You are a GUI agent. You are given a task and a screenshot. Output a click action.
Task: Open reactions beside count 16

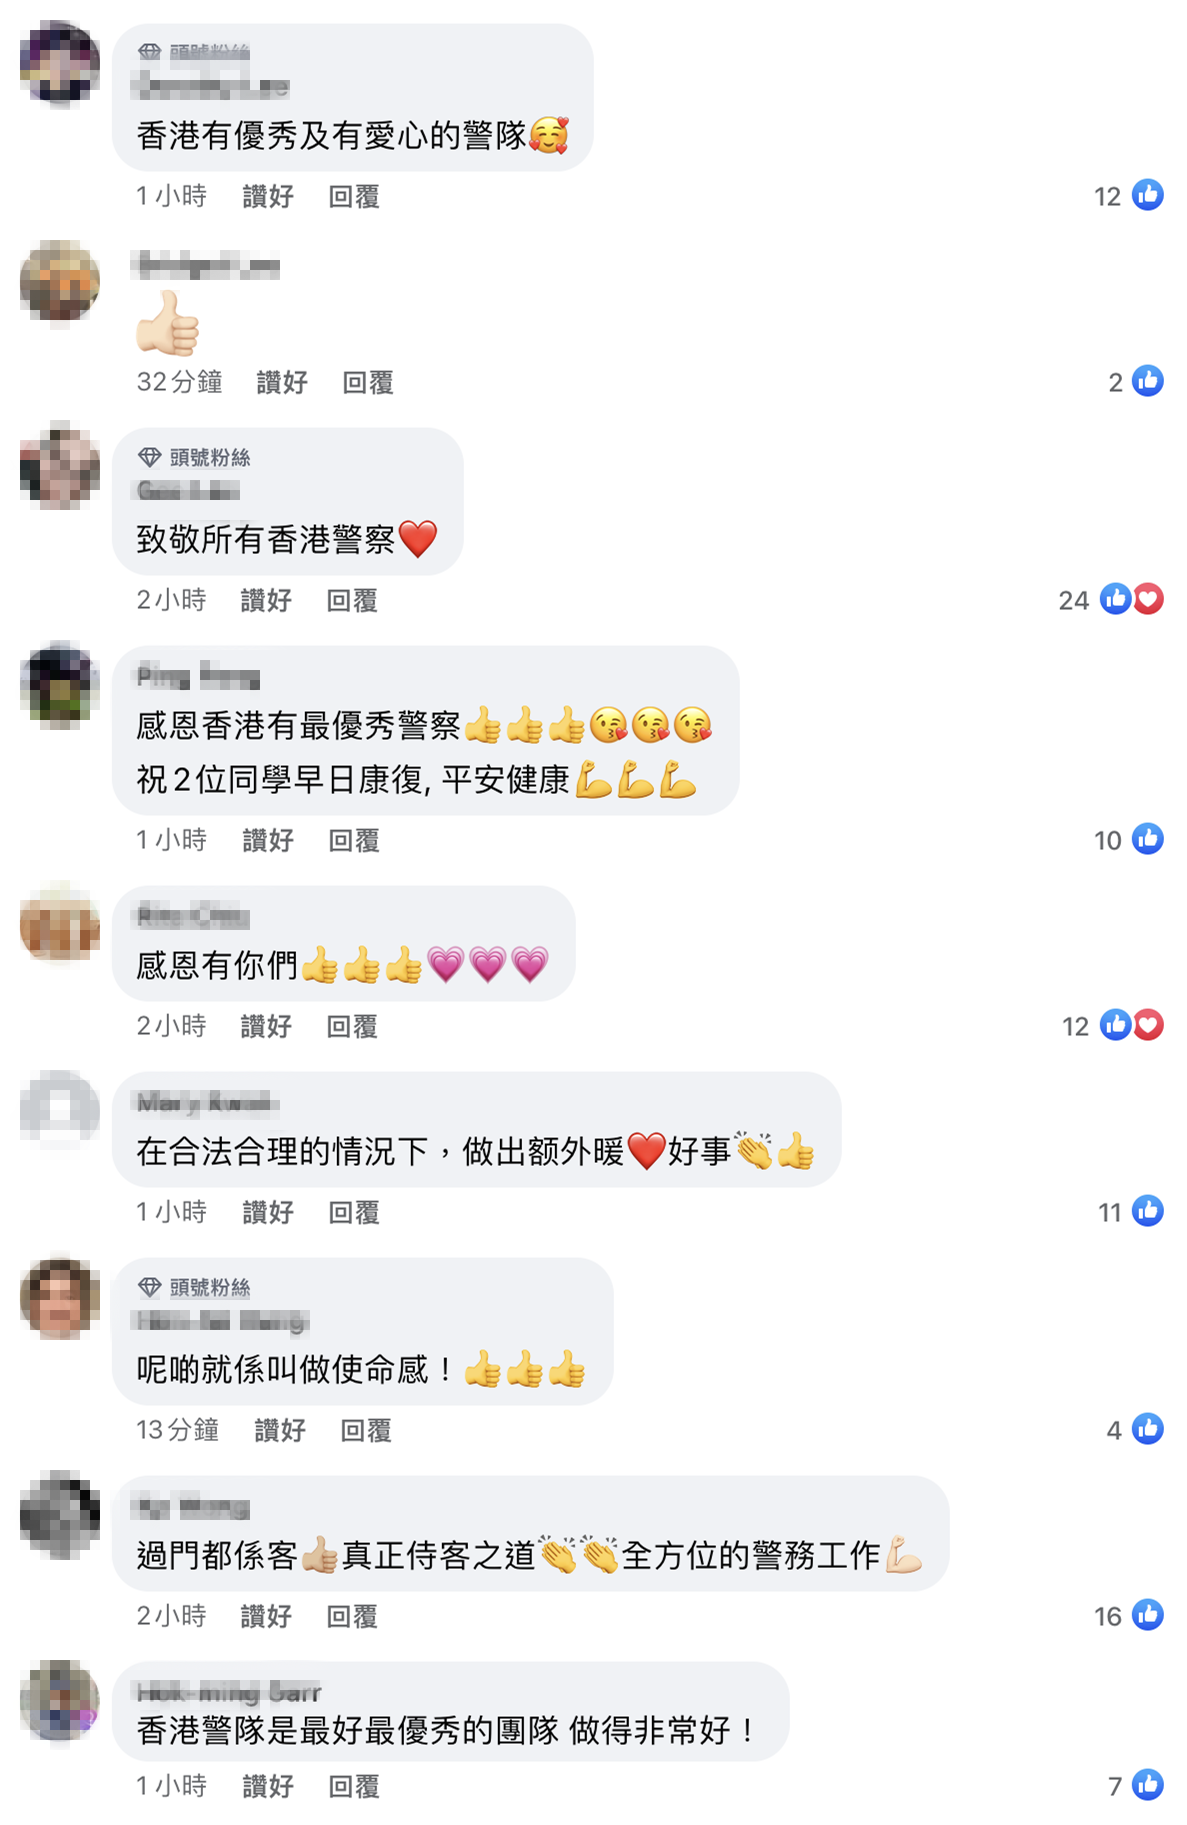click(x=1147, y=1615)
